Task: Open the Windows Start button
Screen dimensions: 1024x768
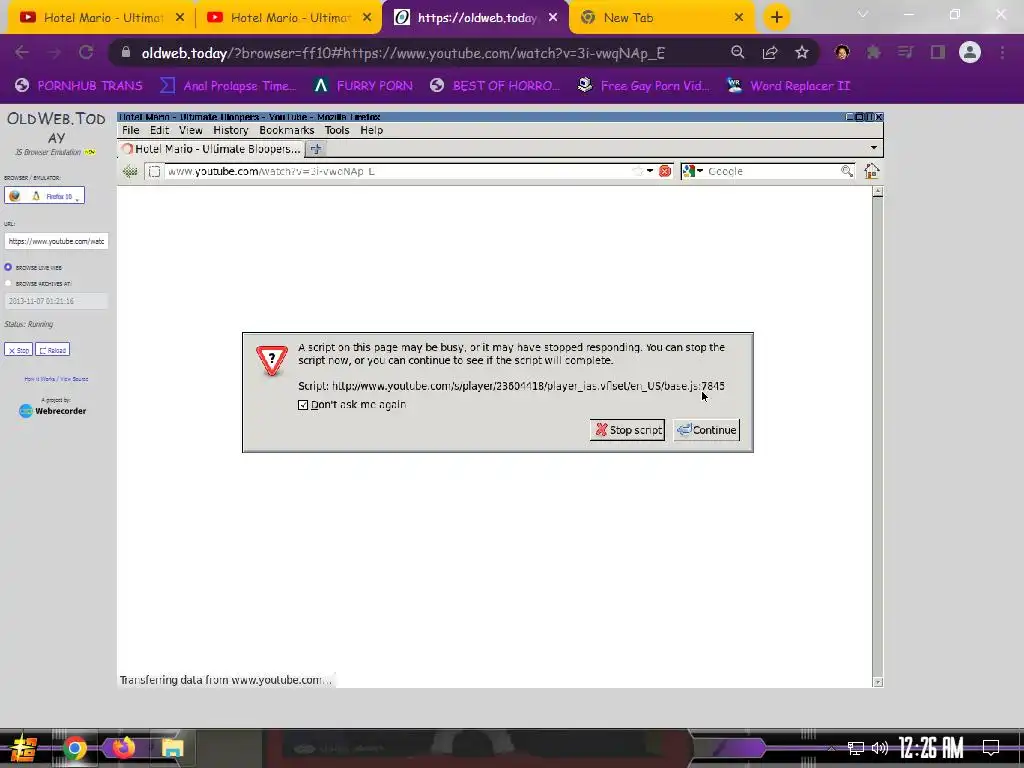Action: [24, 748]
